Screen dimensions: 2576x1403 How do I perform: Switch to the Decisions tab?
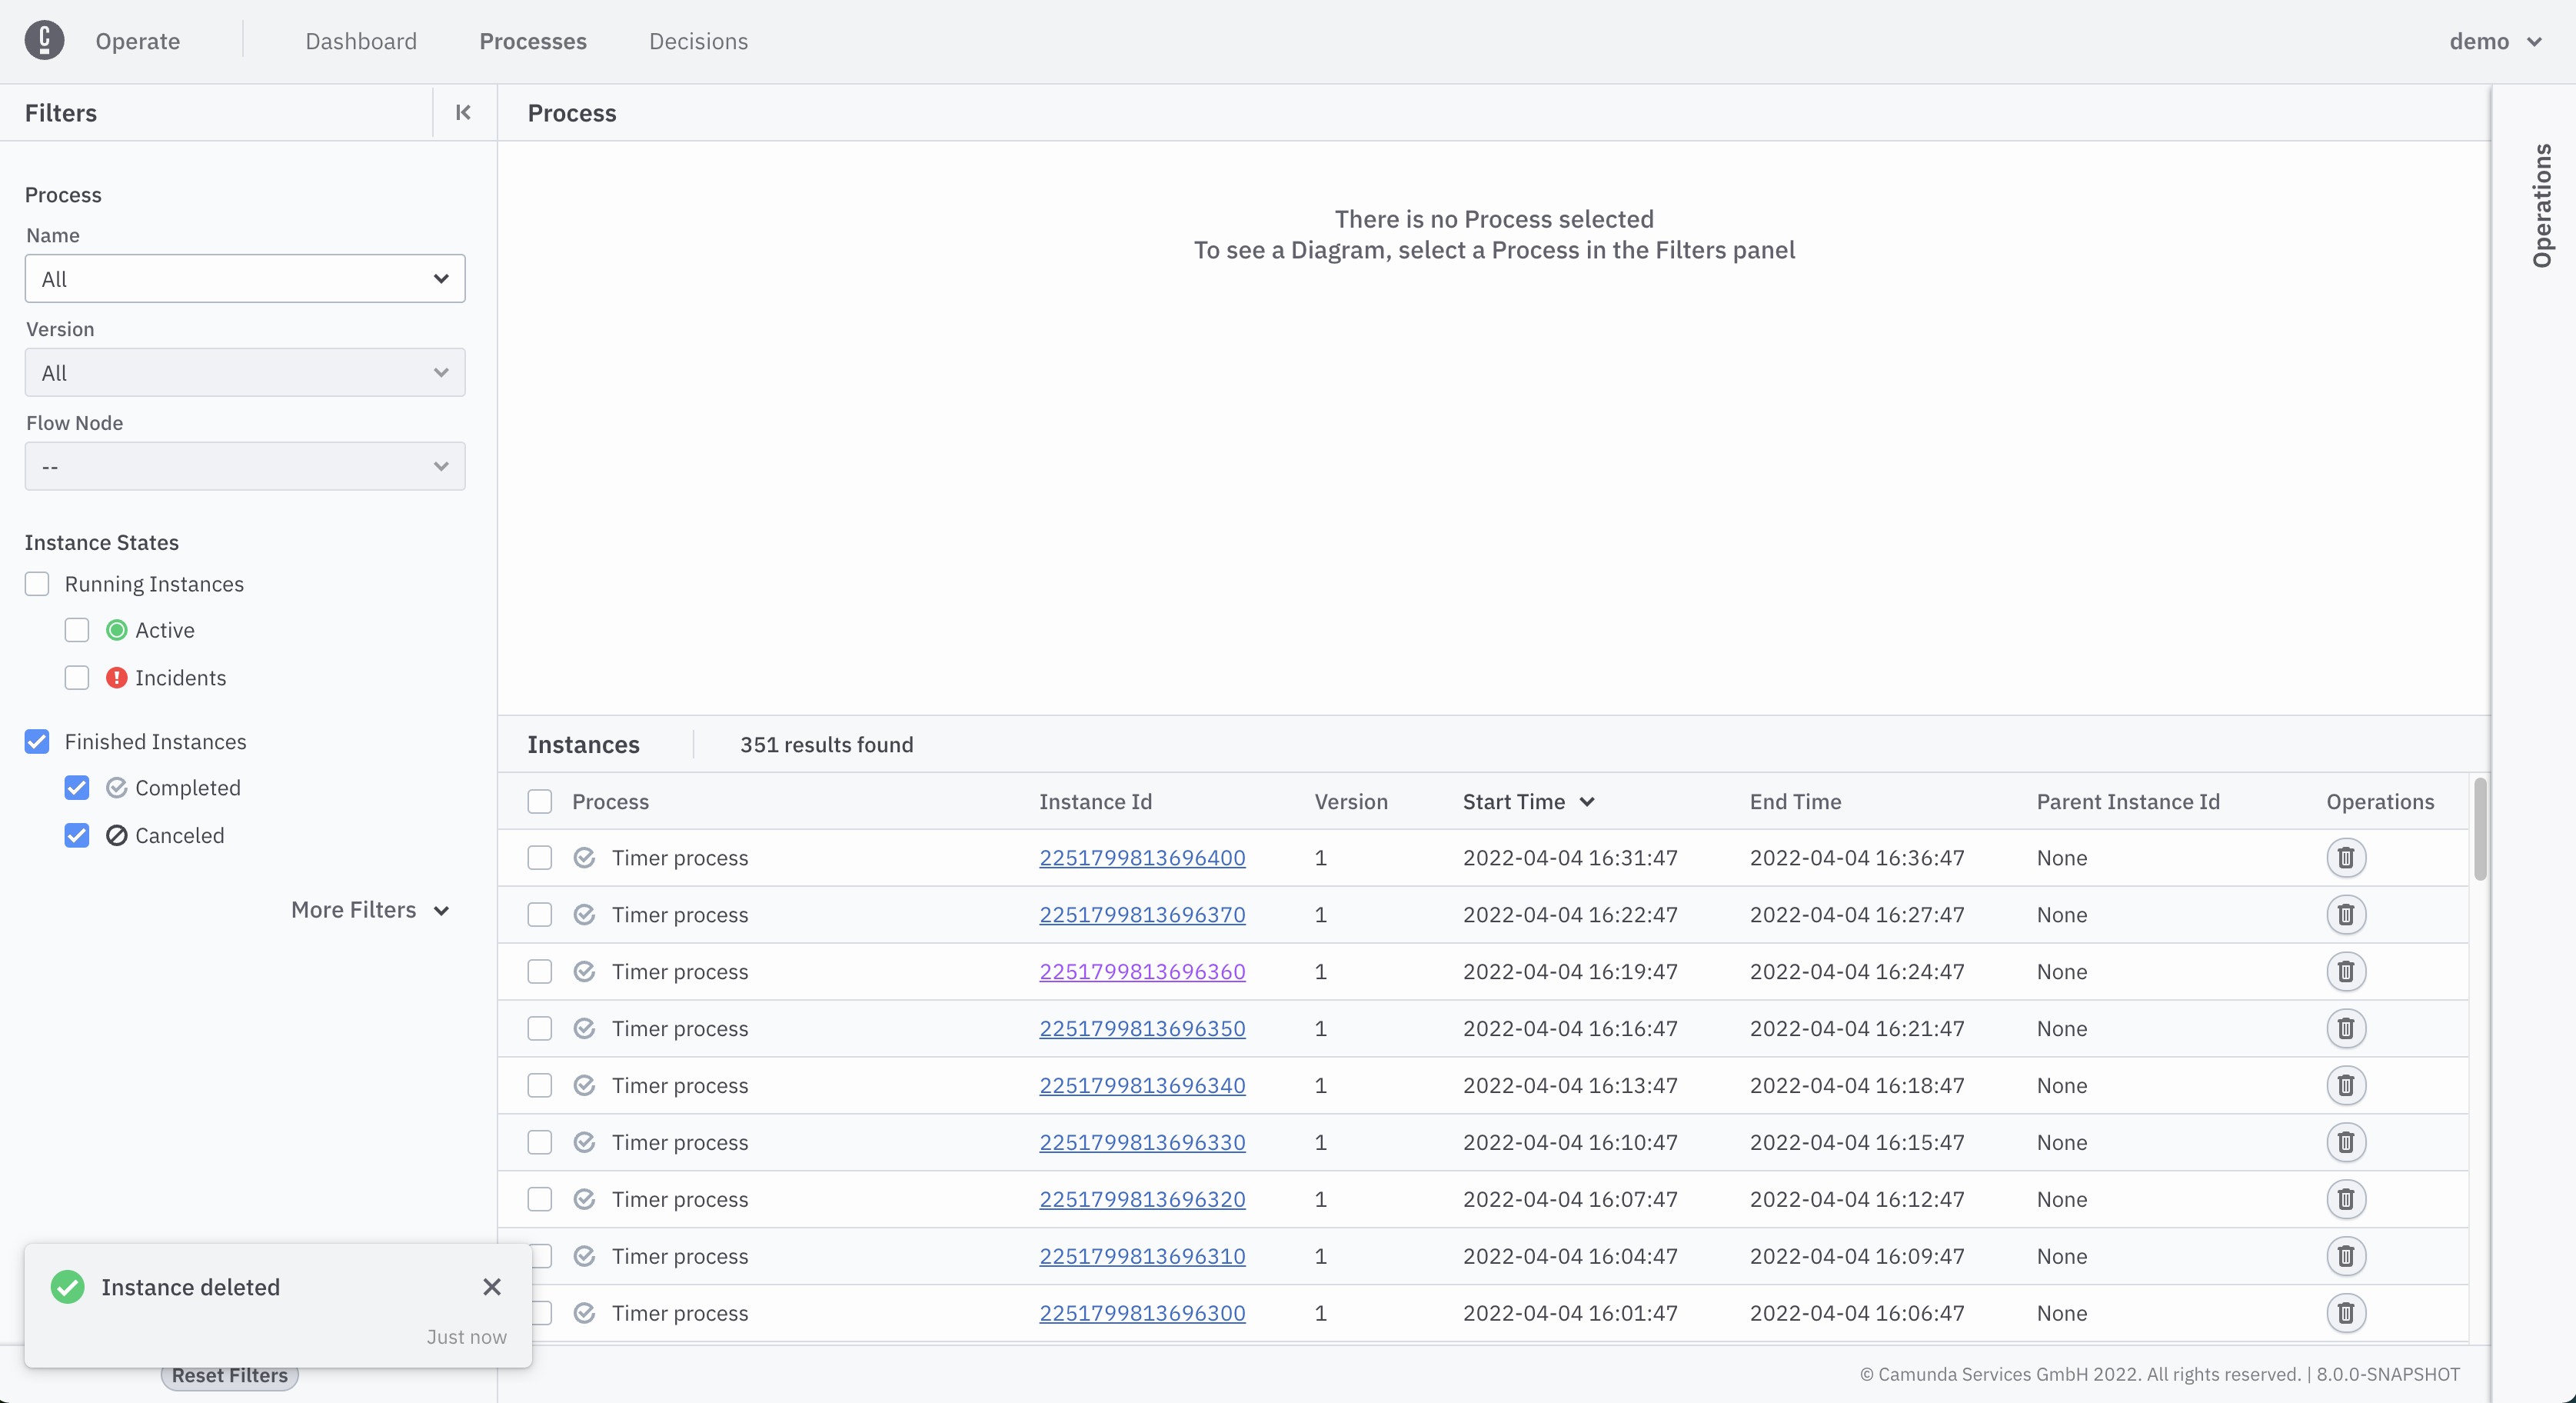[x=698, y=41]
